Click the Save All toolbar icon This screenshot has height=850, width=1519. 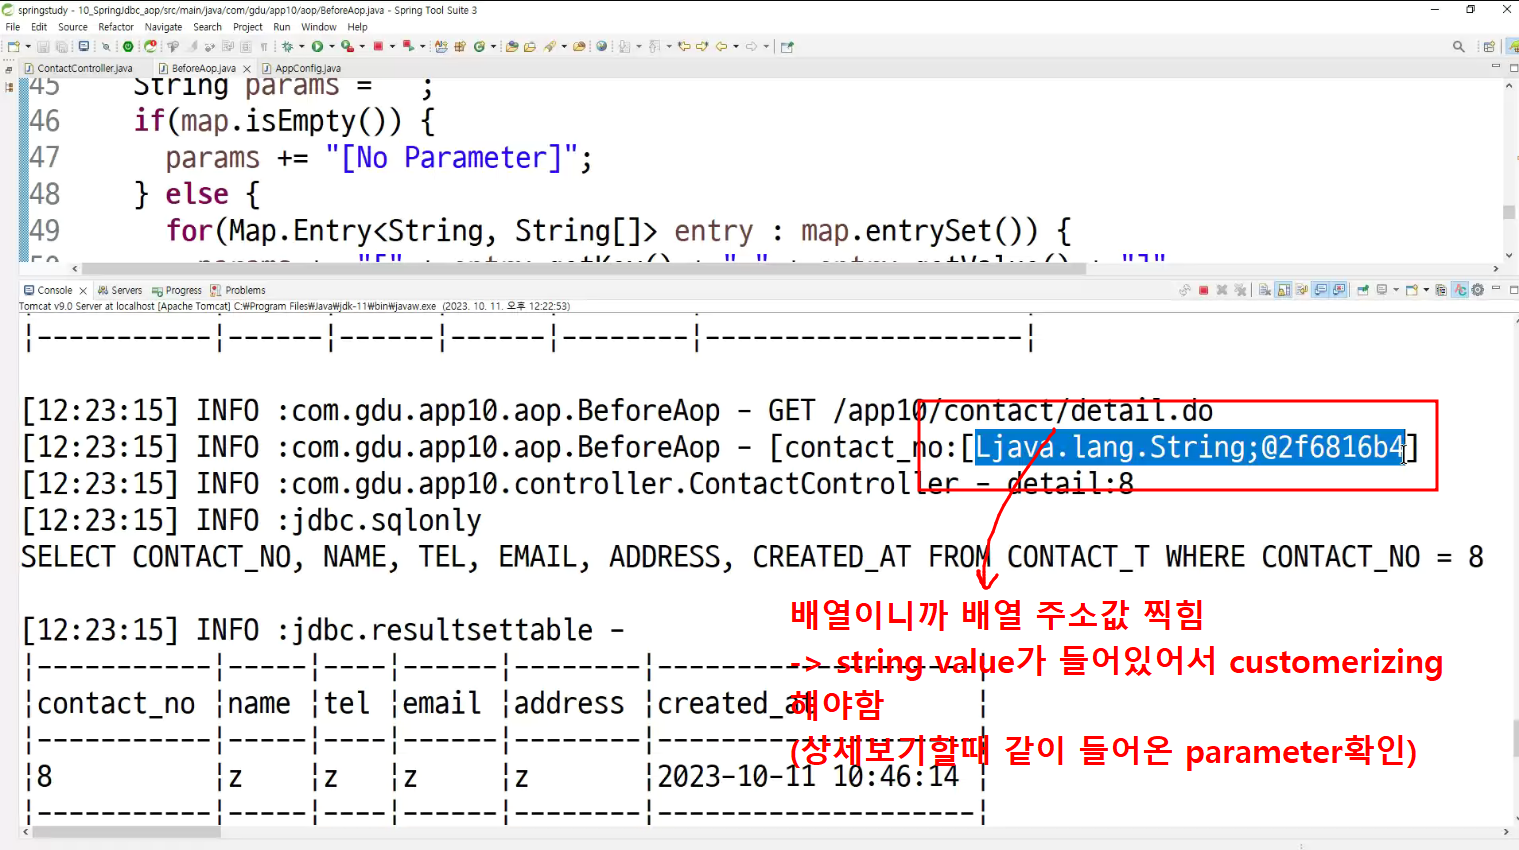coord(62,46)
